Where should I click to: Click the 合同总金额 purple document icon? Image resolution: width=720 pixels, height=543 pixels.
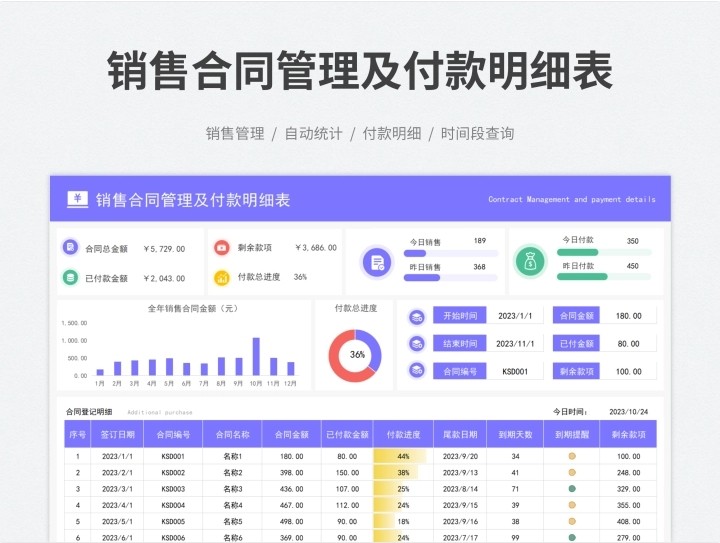[x=70, y=247]
